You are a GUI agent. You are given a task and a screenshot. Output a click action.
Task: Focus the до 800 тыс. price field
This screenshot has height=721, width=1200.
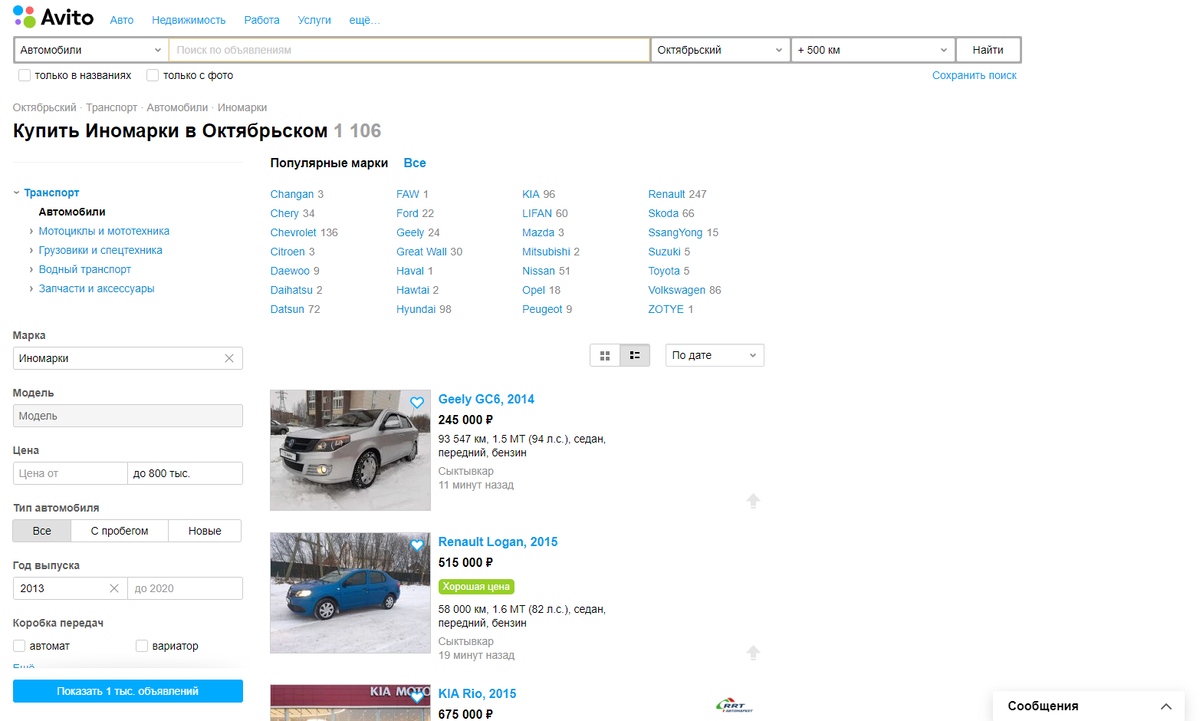point(185,473)
